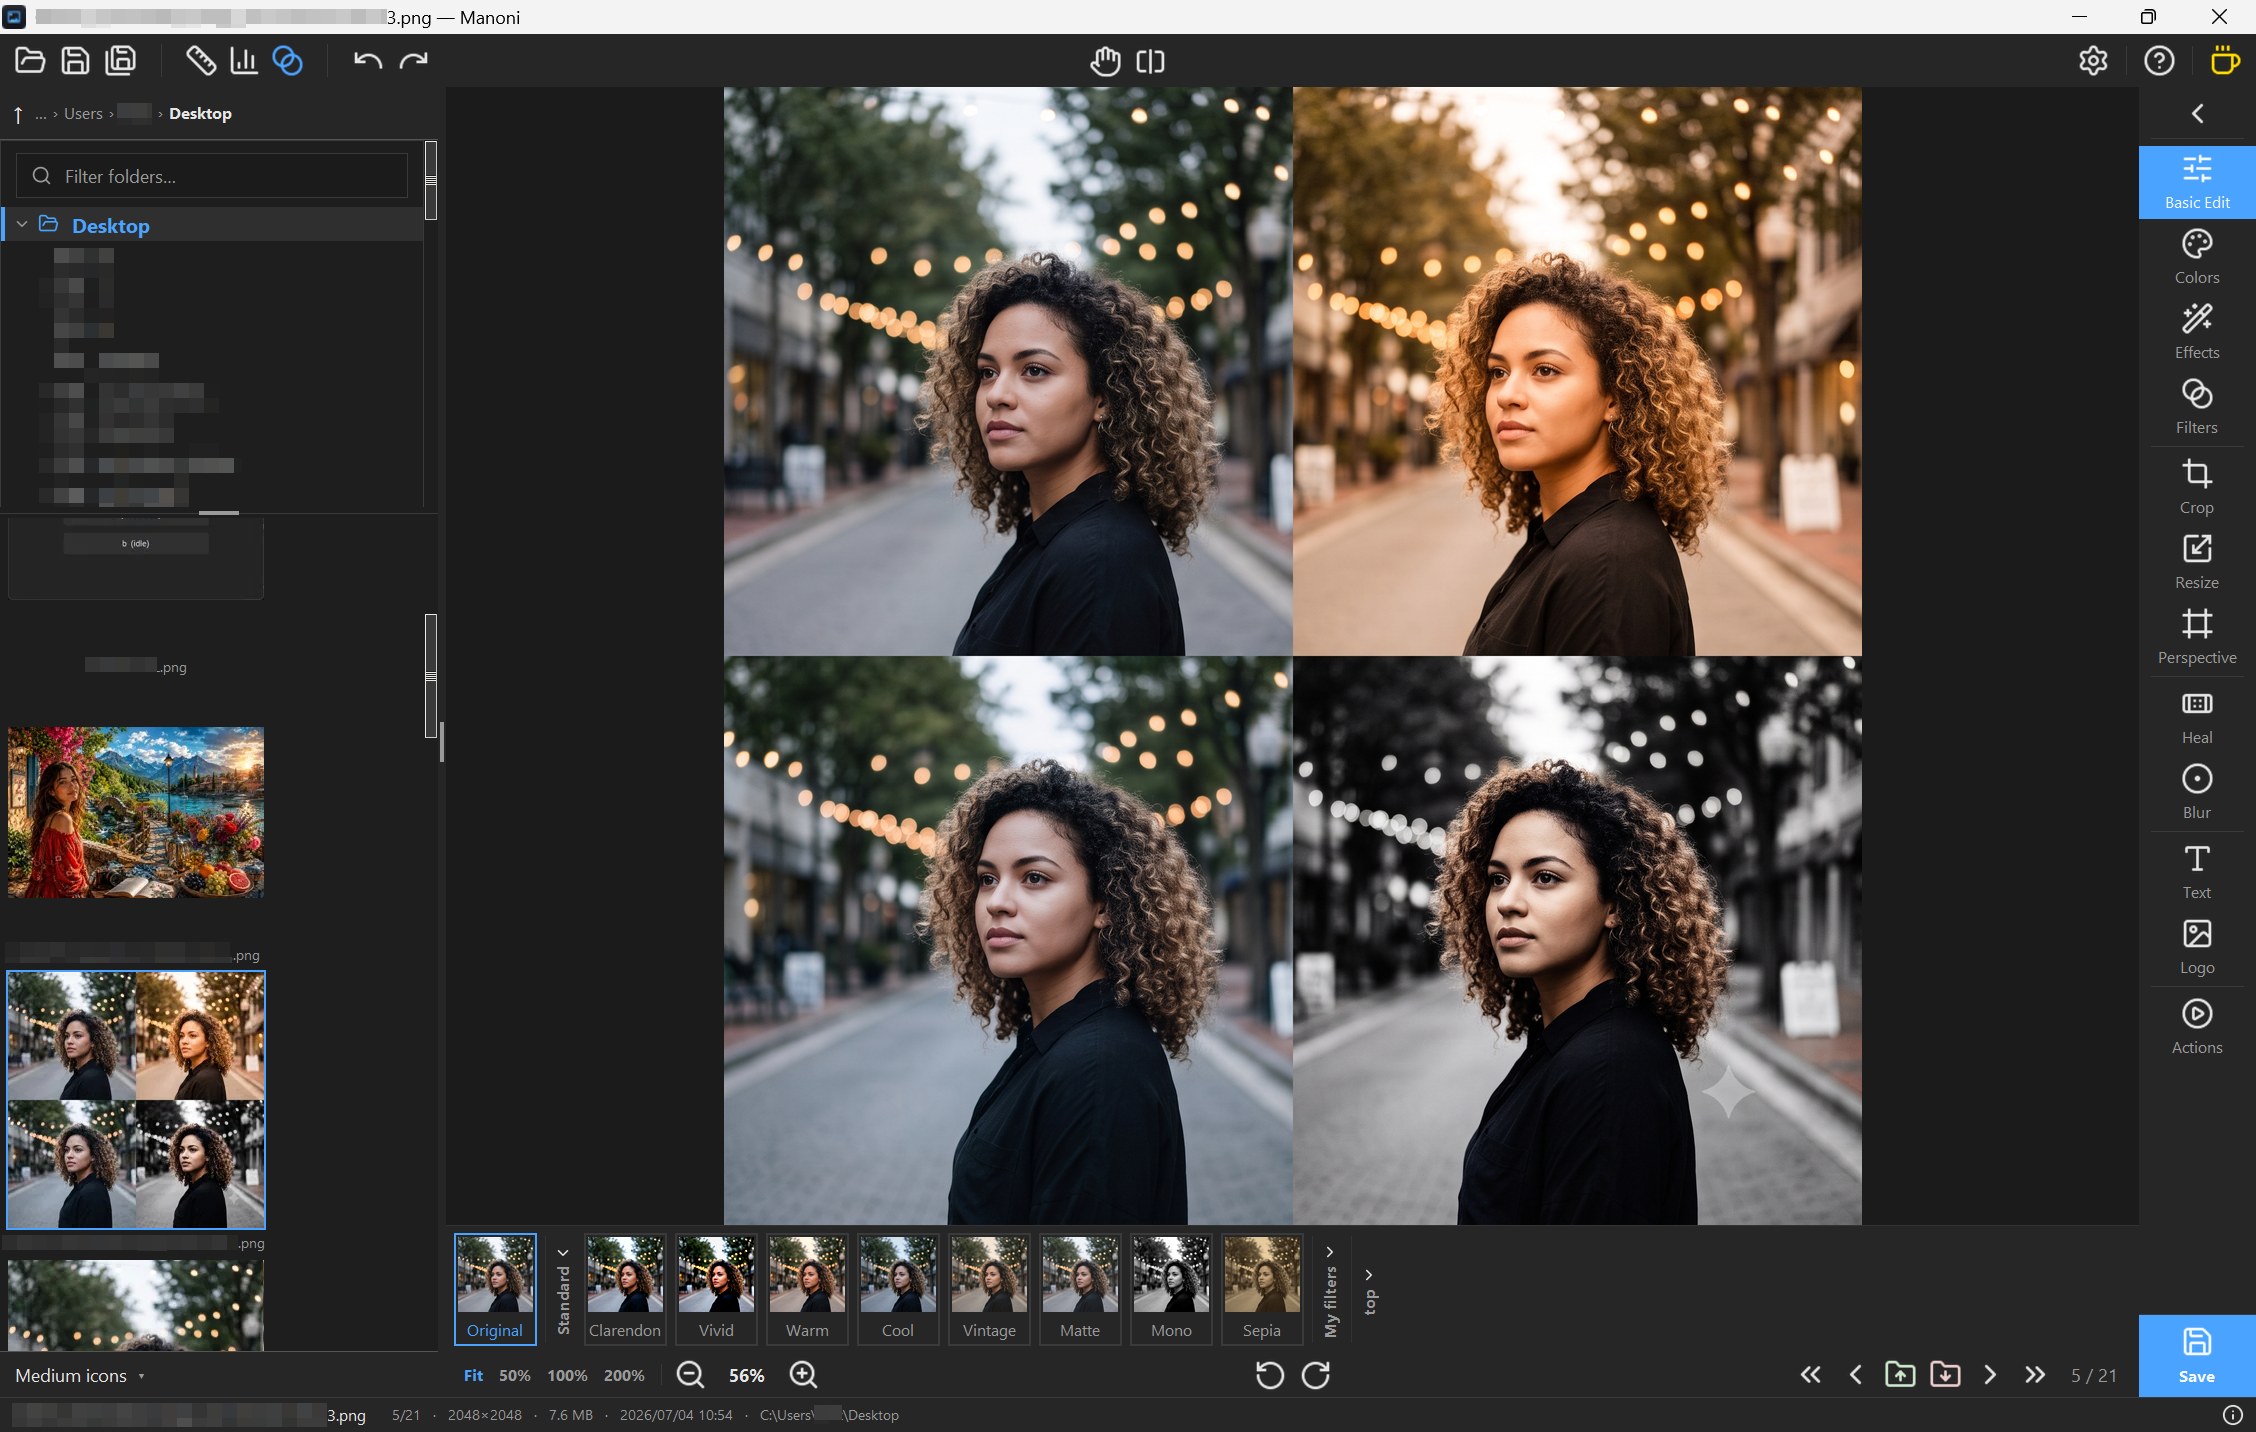
Task: Toggle the split compare view icon
Action: [1150, 61]
